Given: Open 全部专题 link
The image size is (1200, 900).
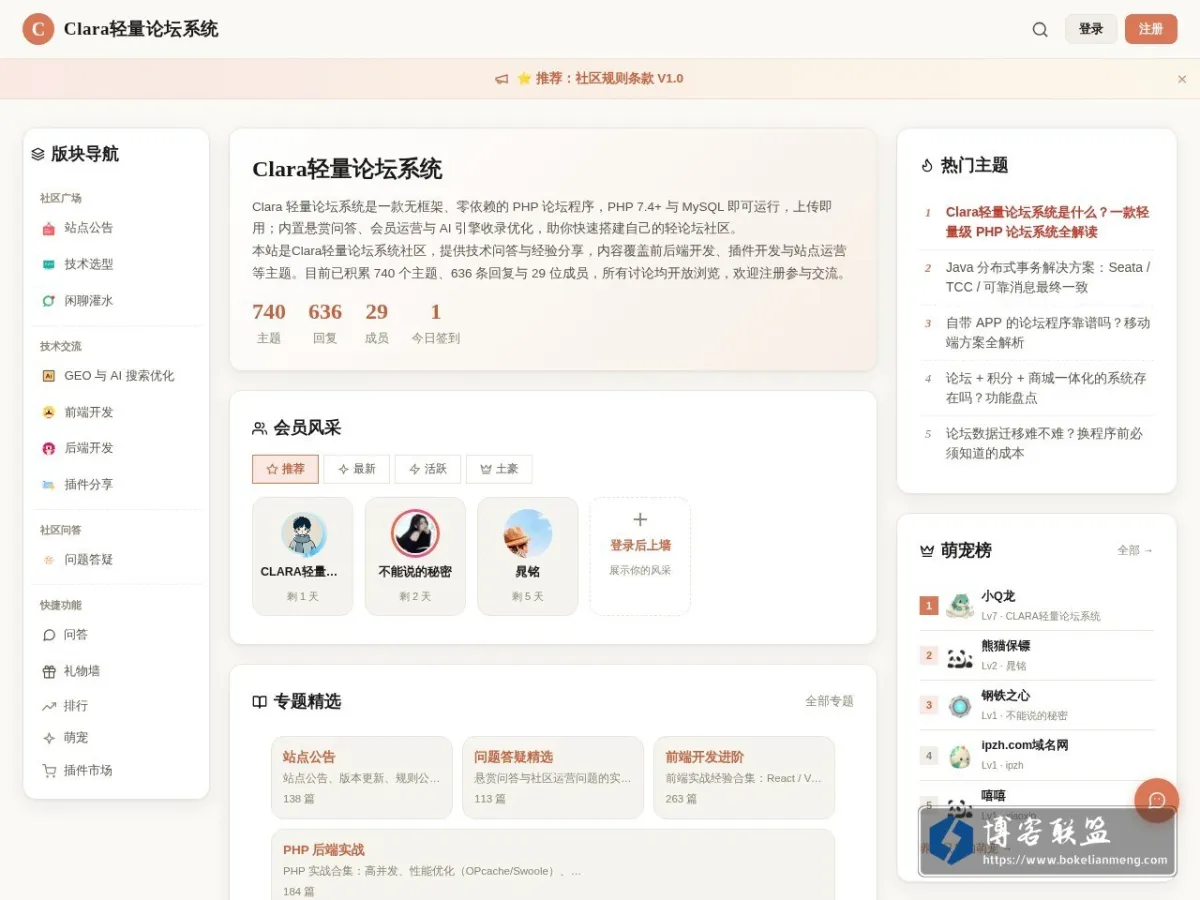Looking at the screenshot, I should pyautogui.click(x=830, y=701).
